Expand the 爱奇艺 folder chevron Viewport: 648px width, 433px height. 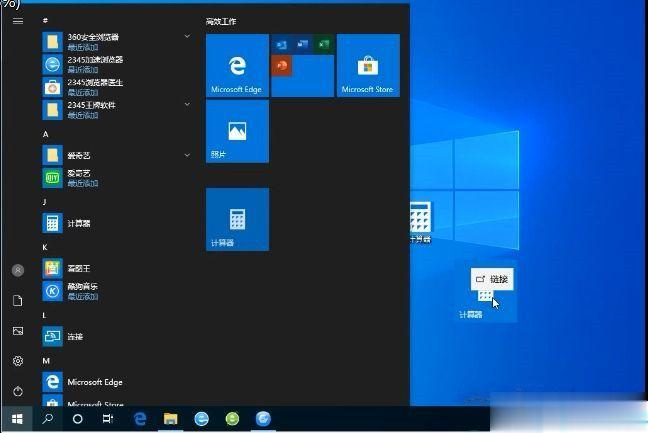tap(187, 155)
